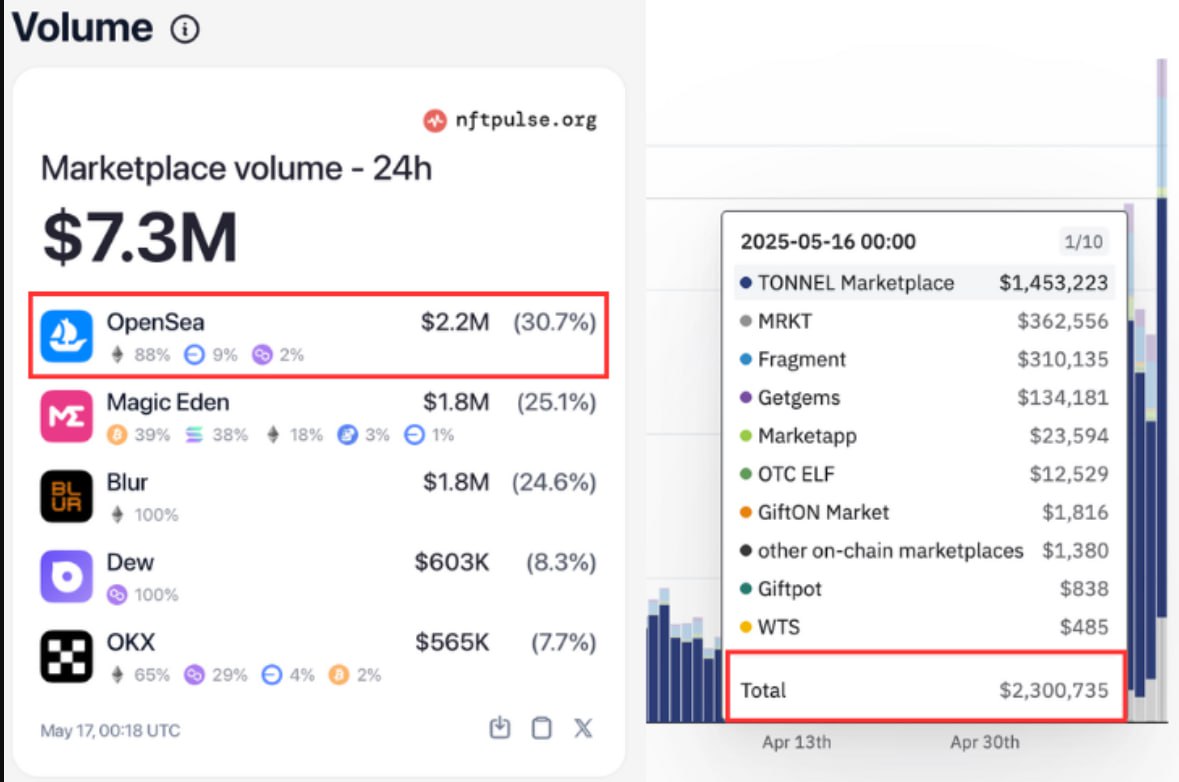Click the Marketplace volume - 24h heading
Viewport: 1179px width, 782px height.
click(x=236, y=168)
